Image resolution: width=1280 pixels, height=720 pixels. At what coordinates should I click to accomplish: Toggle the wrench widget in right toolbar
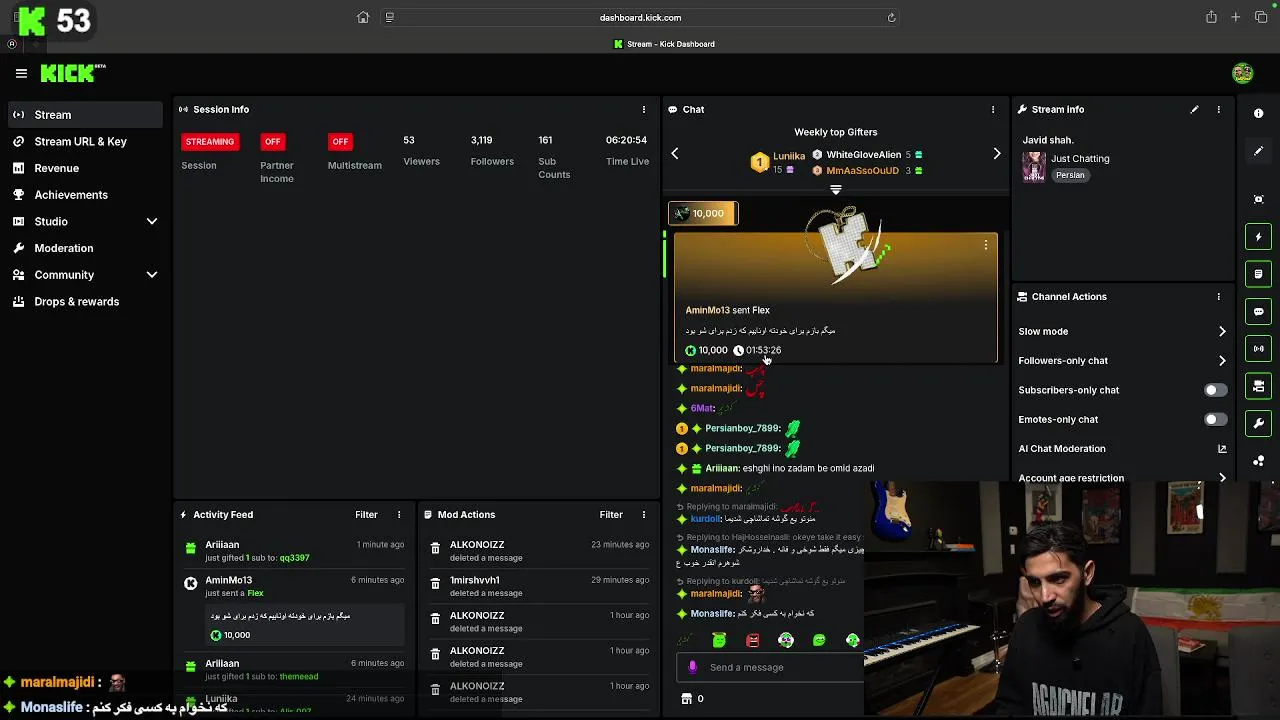[1259, 423]
